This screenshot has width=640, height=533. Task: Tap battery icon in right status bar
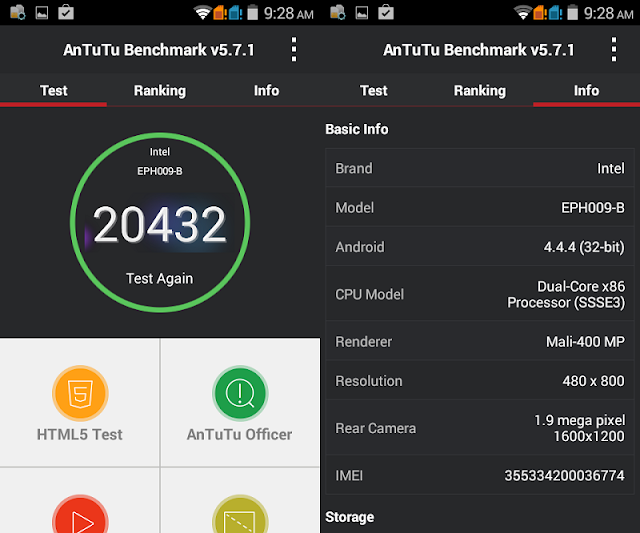573,13
